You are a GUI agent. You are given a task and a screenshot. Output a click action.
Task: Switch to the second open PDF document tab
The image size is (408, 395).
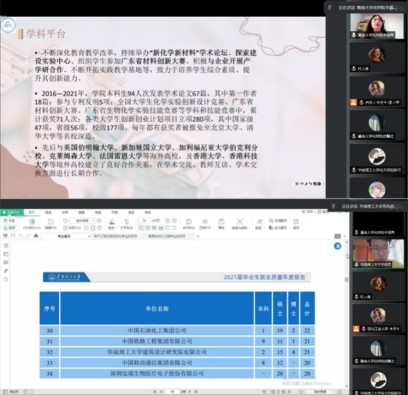(118, 236)
